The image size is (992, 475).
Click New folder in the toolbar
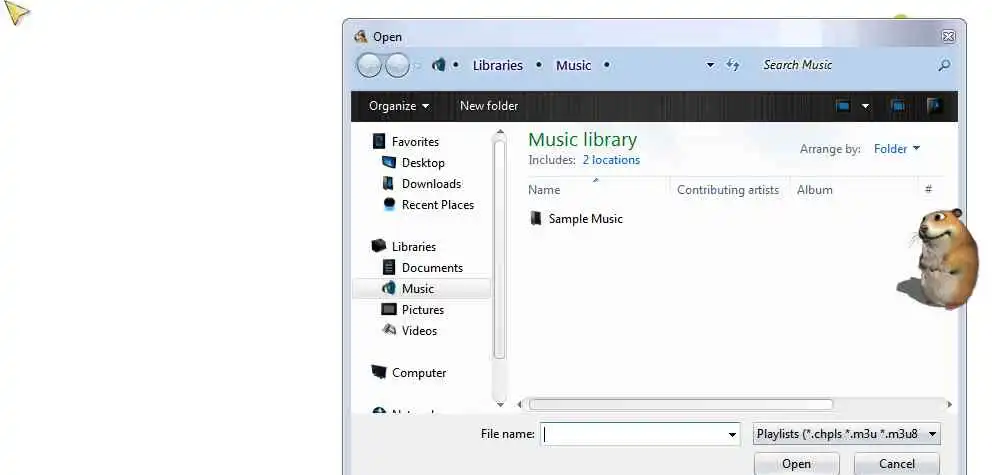tap(489, 106)
